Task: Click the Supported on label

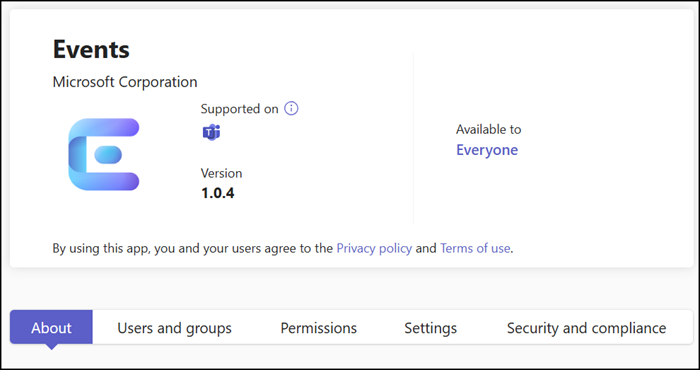Action: (x=239, y=109)
